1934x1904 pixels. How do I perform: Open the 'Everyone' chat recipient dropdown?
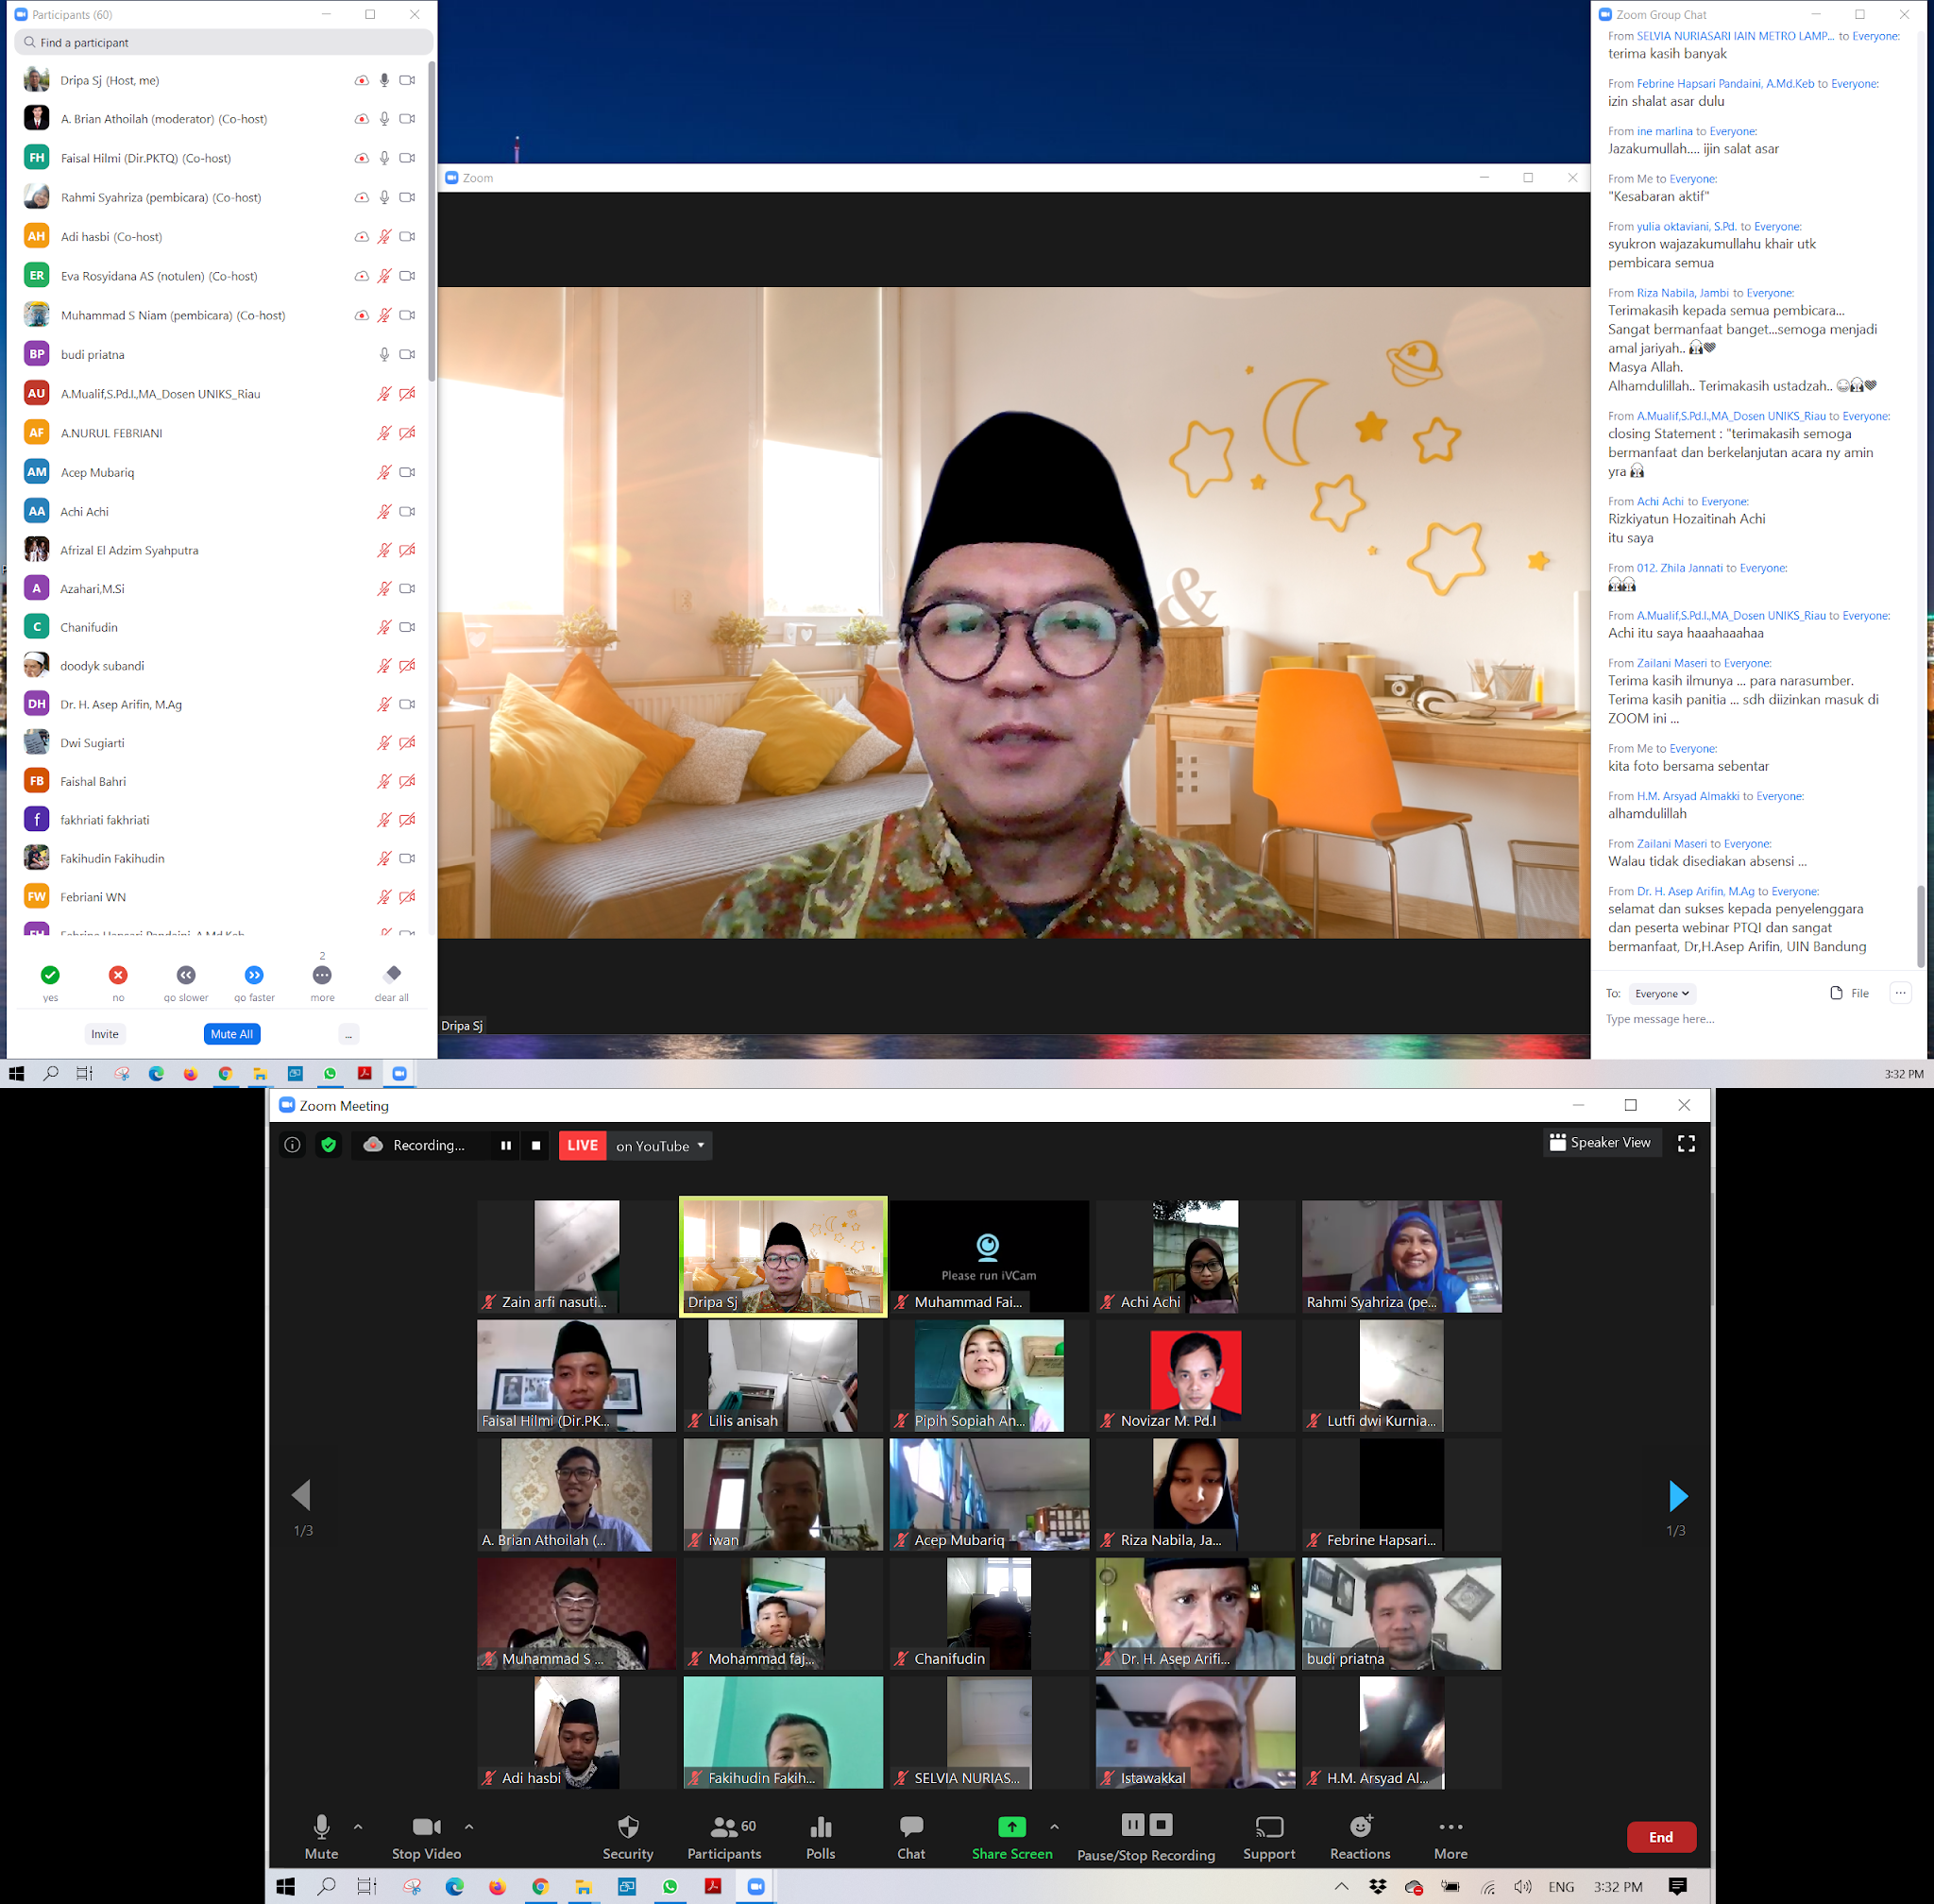(x=1661, y=993)
